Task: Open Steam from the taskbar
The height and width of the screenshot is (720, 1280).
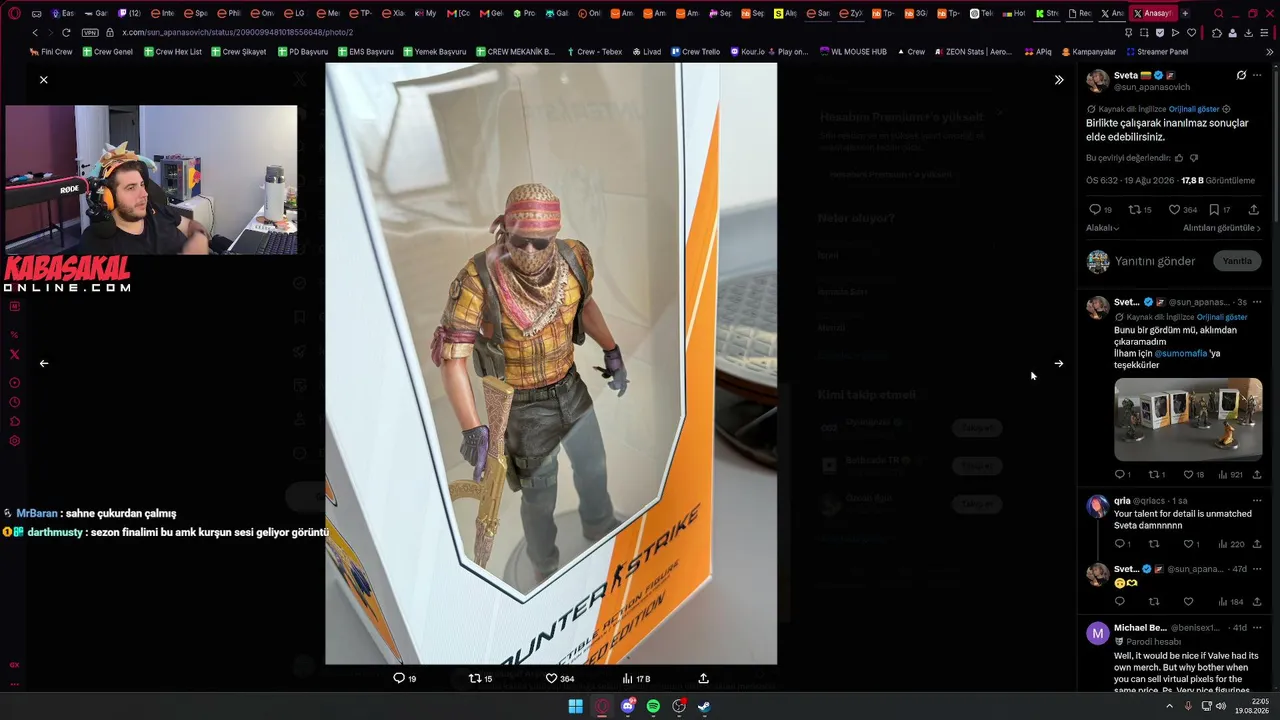Action: coord(704,706)
